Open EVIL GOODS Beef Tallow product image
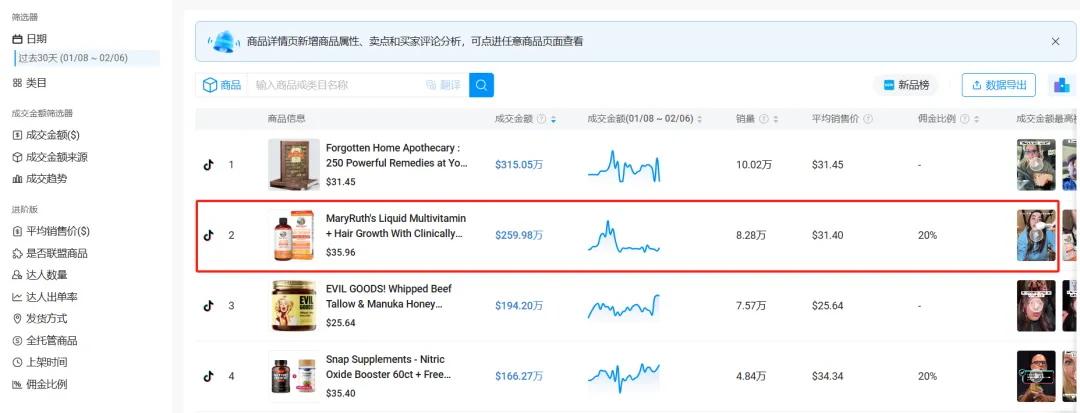The width and height of the screenshot is (1080, 413). [294, 306]
